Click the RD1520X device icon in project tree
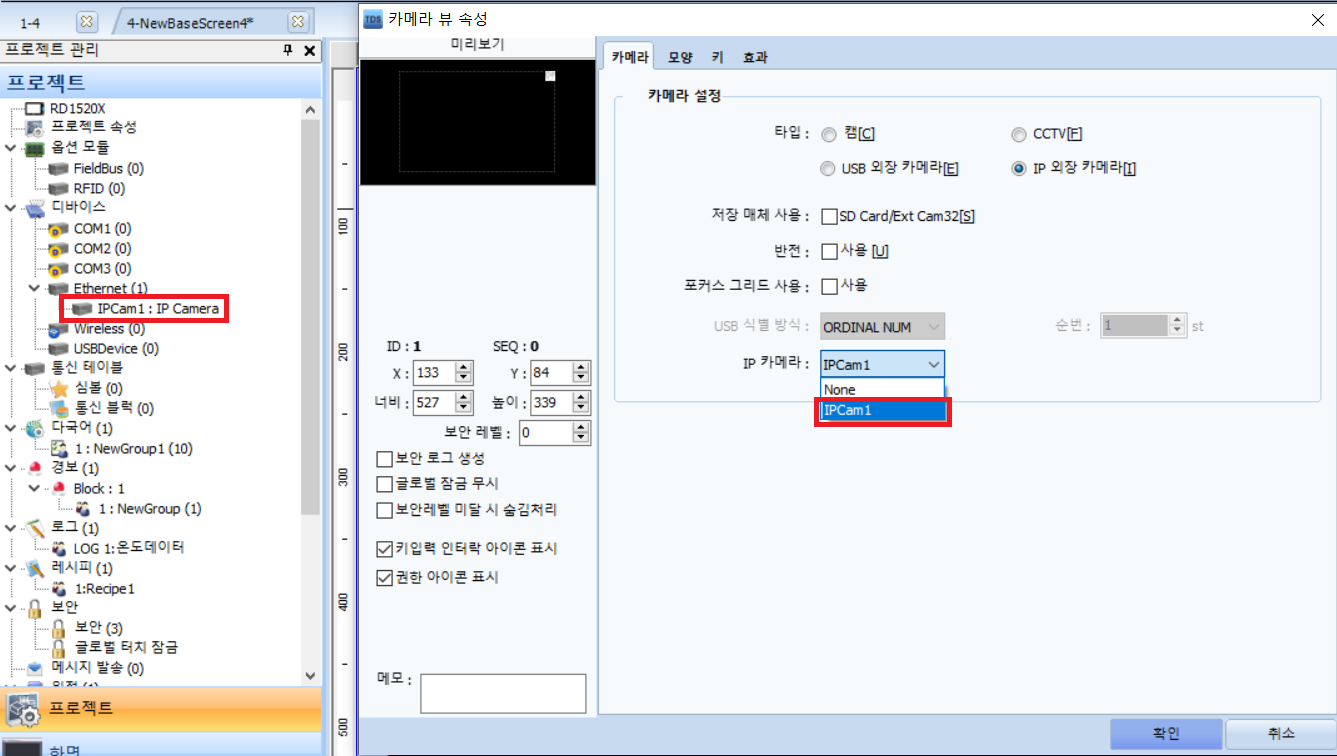Viewport: 1337px width, 756px height. [x=35, y=108]
